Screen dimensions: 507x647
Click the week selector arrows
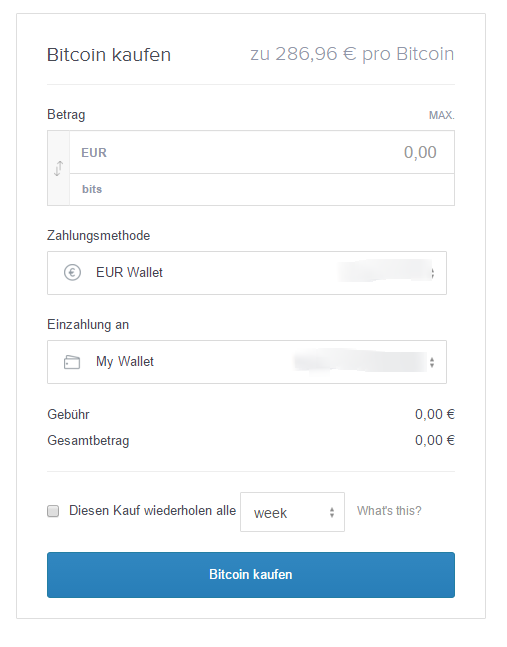tap(332, 512)
